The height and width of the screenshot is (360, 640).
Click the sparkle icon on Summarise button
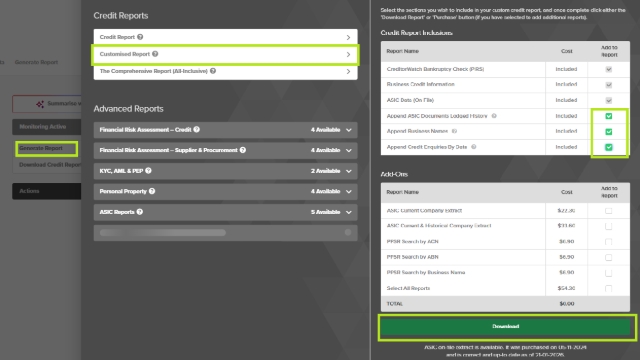point(40,104)
